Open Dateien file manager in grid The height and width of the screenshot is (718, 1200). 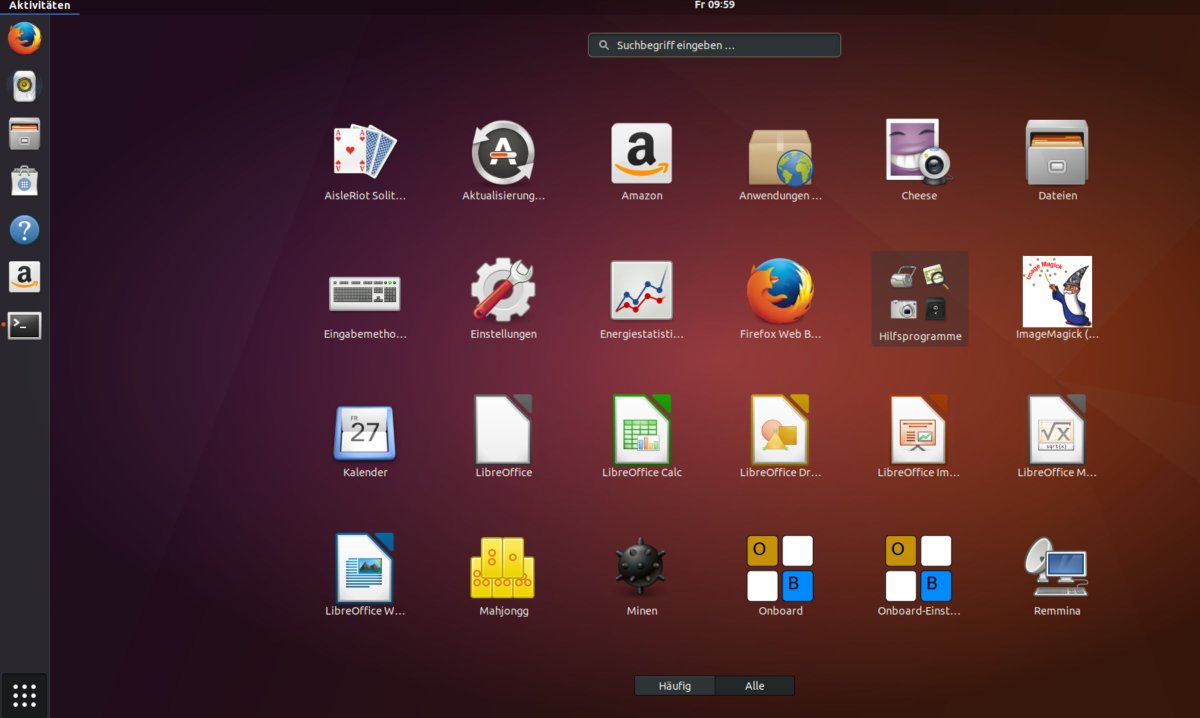click(x=1057, y=160)
